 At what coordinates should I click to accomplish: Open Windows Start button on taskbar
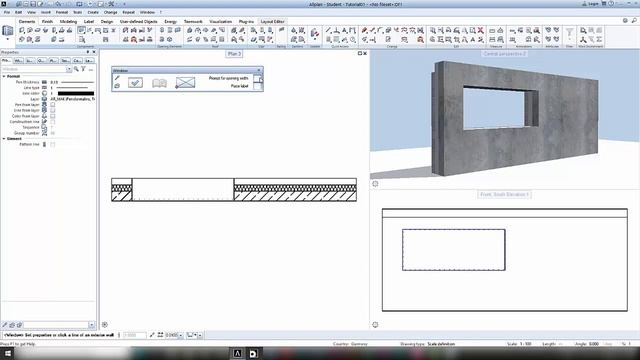[7, 354]
